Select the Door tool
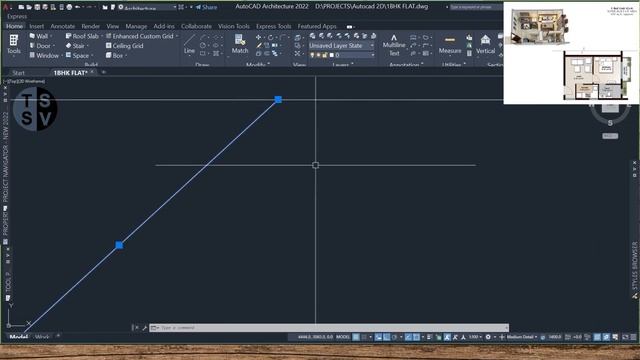 [x=40, y=46]
